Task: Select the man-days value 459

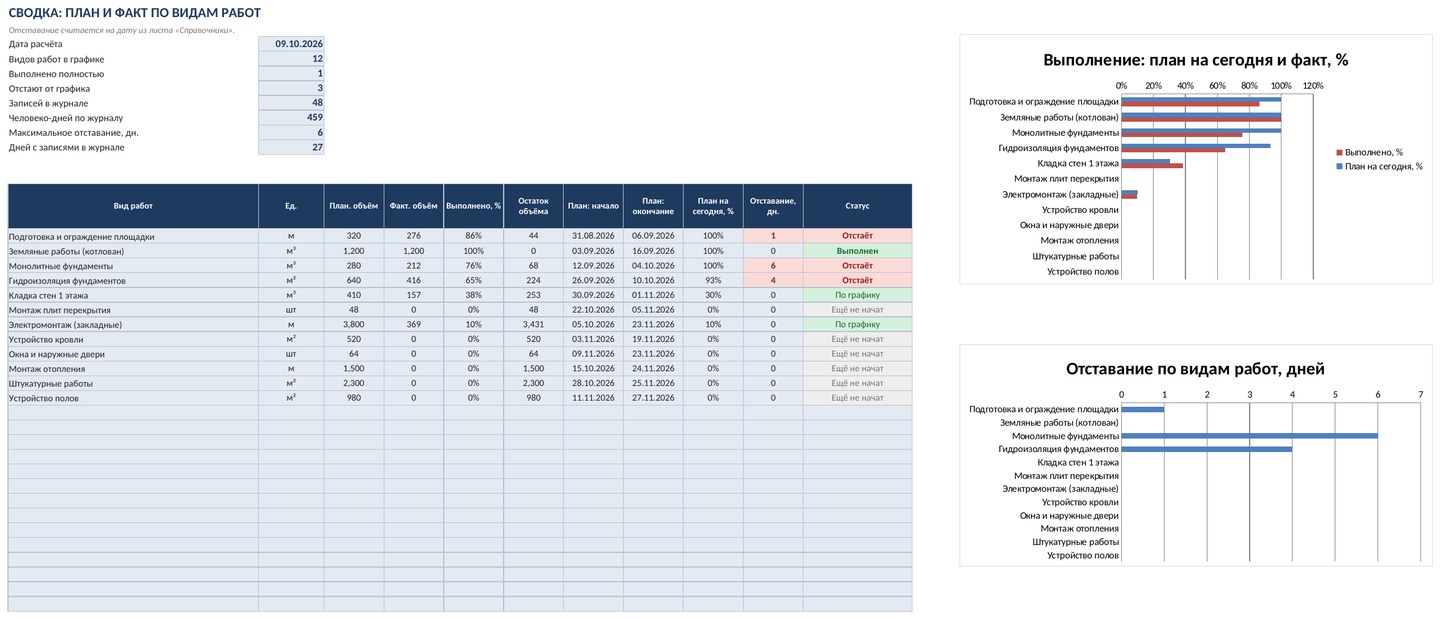Action: tap(291, 118)
